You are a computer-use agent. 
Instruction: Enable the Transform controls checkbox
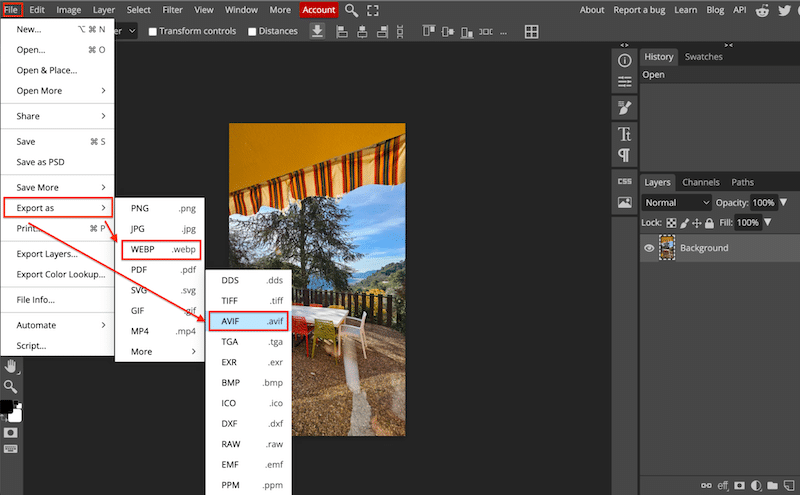pos(153,32)
